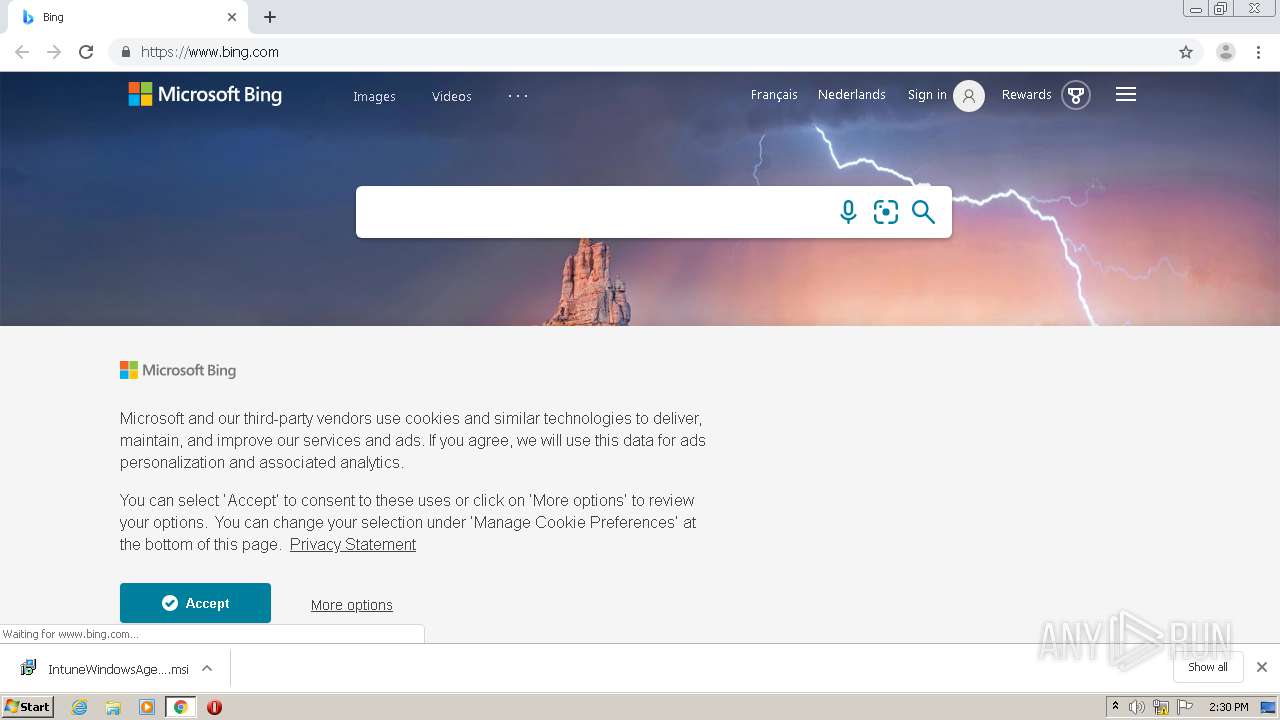Click the show desktop icon beside the clock

pos(1268,707)
